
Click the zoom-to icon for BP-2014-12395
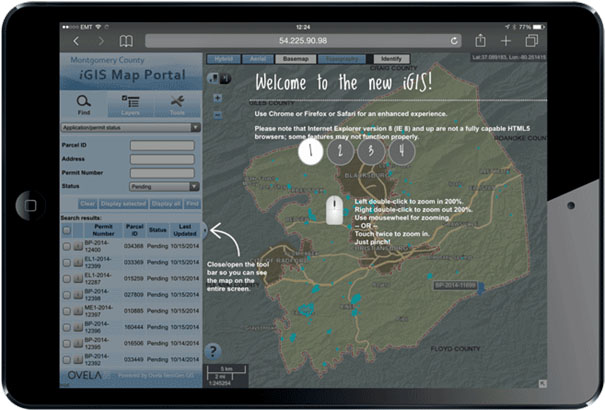coord(78,343)
